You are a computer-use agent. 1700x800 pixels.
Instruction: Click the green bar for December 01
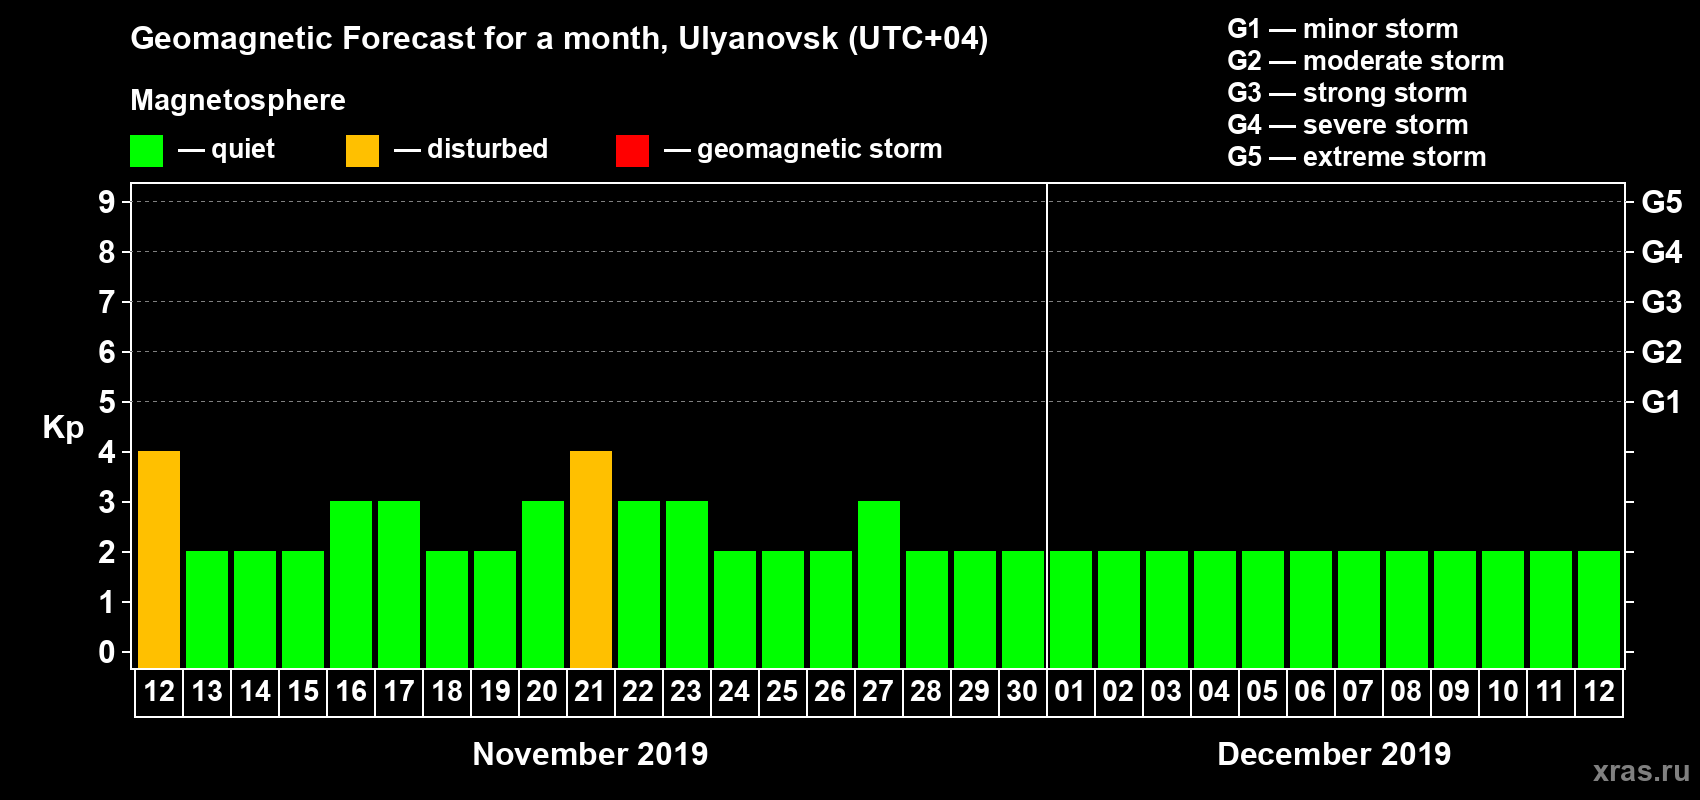pyautogui.click(x=1071, y=610)
